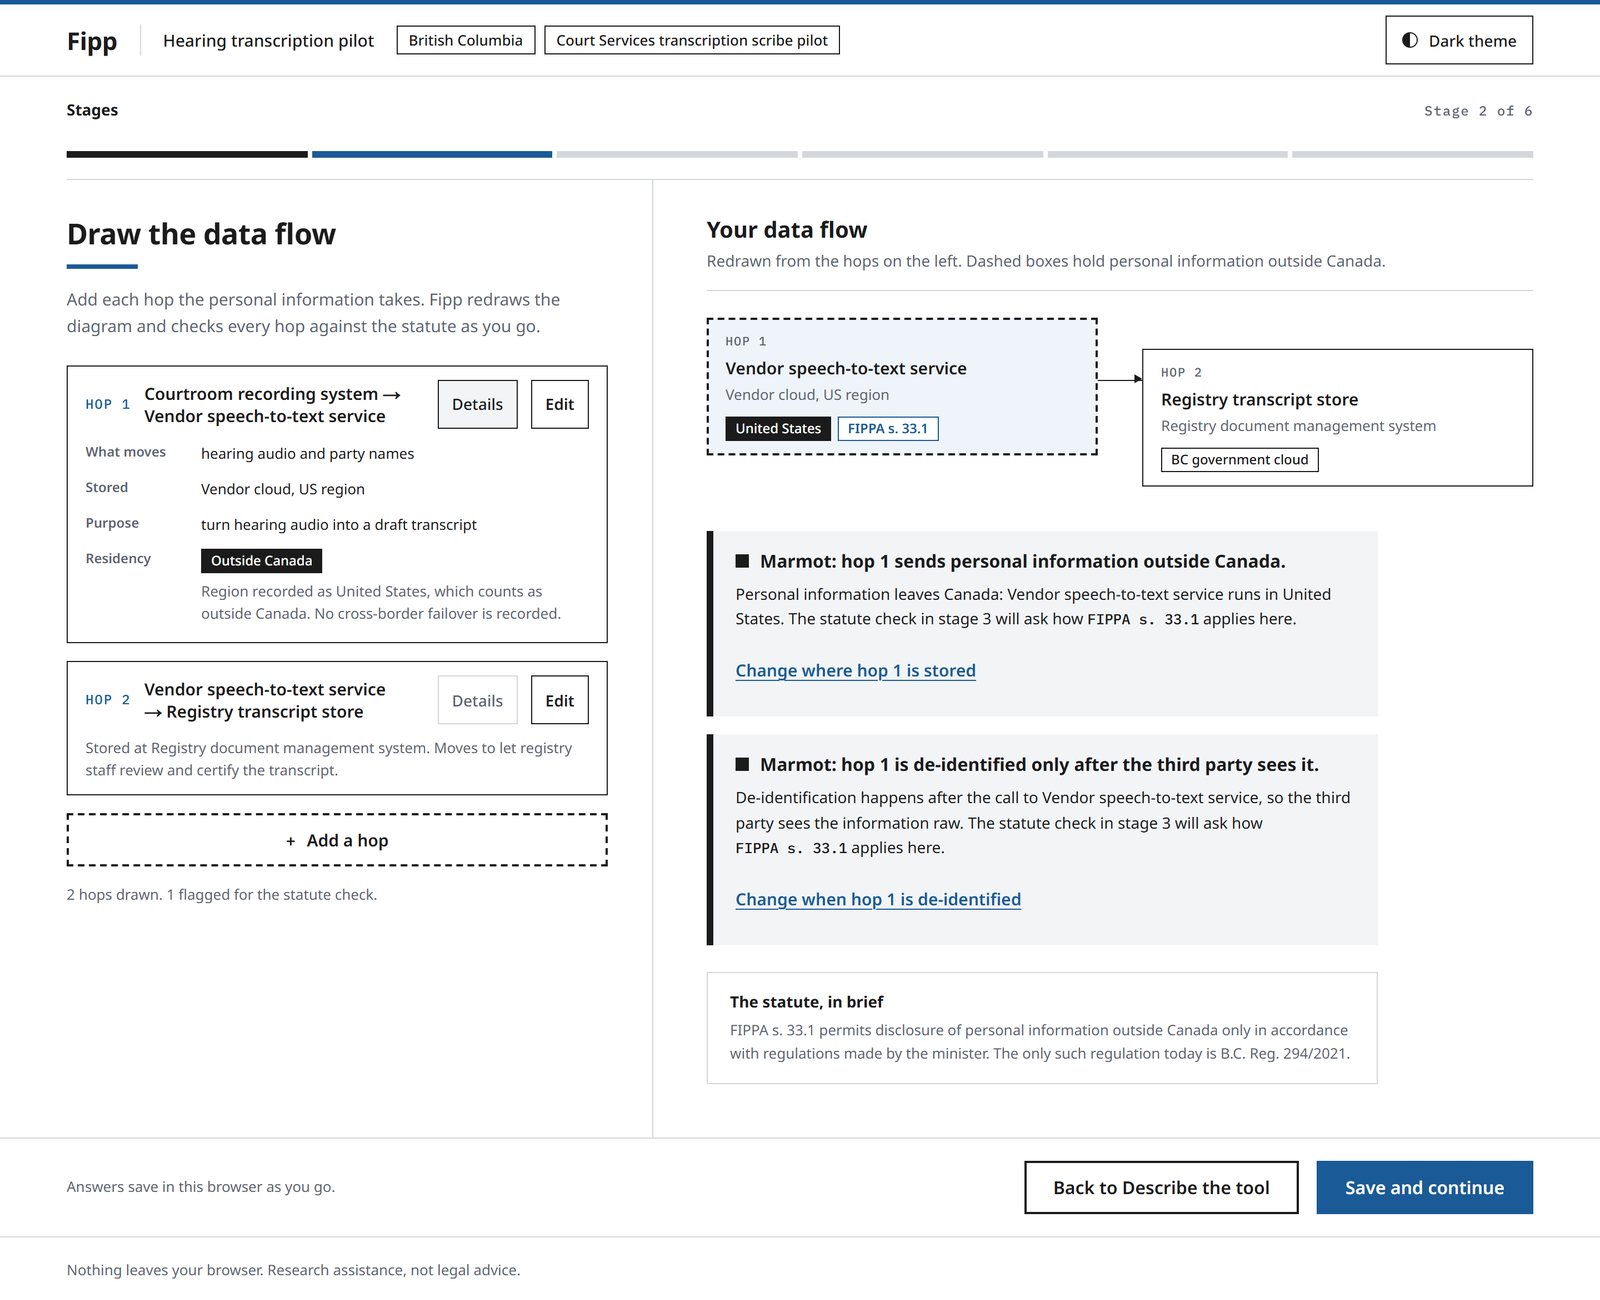Click 'hearing audio and party names' value
This screenshot has height=1300, width=1600.
(x=307, y=453)
